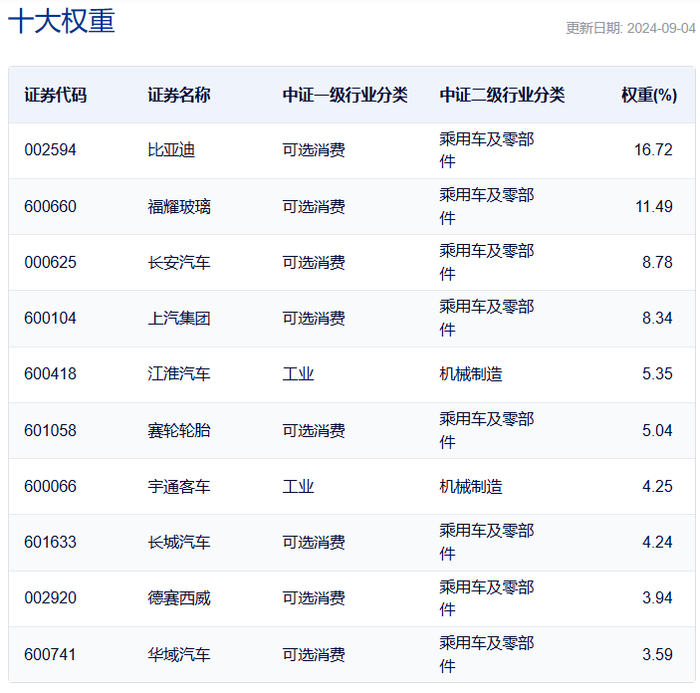Viewport: 700px width, 693px height.
Task: Select security code 002594
Action: tap(50, 150)
